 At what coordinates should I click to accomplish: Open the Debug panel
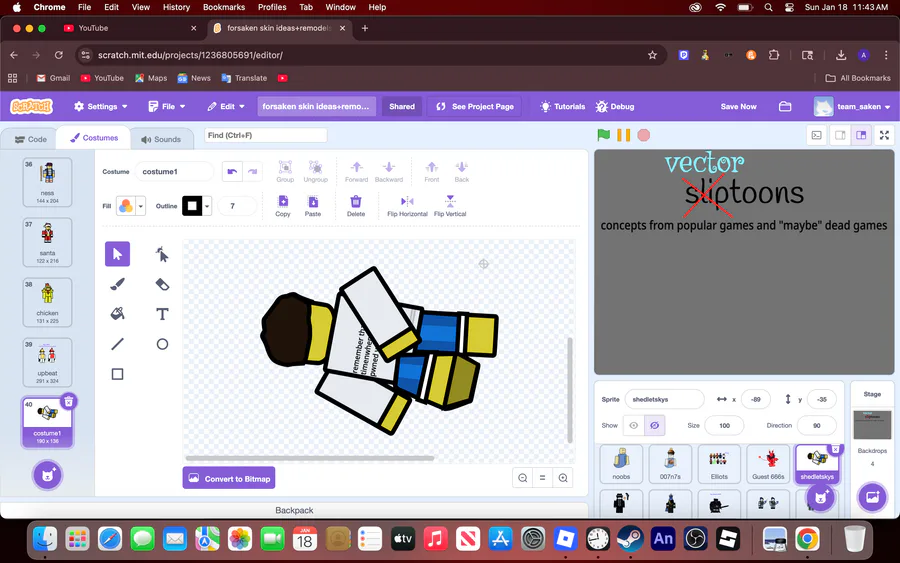[615, 106]
